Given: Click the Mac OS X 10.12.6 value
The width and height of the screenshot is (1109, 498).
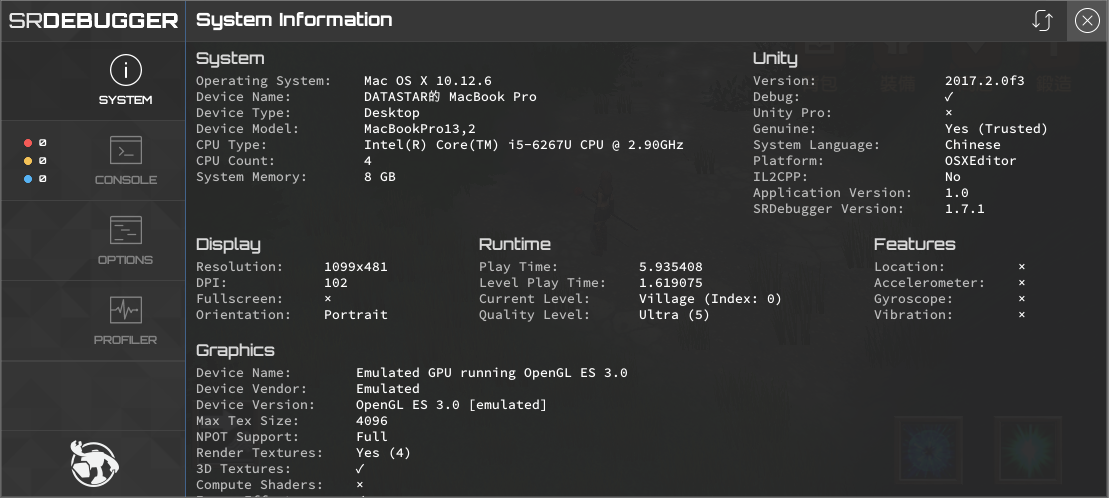Looking at the screenshot, I should [x=428, y=81].
